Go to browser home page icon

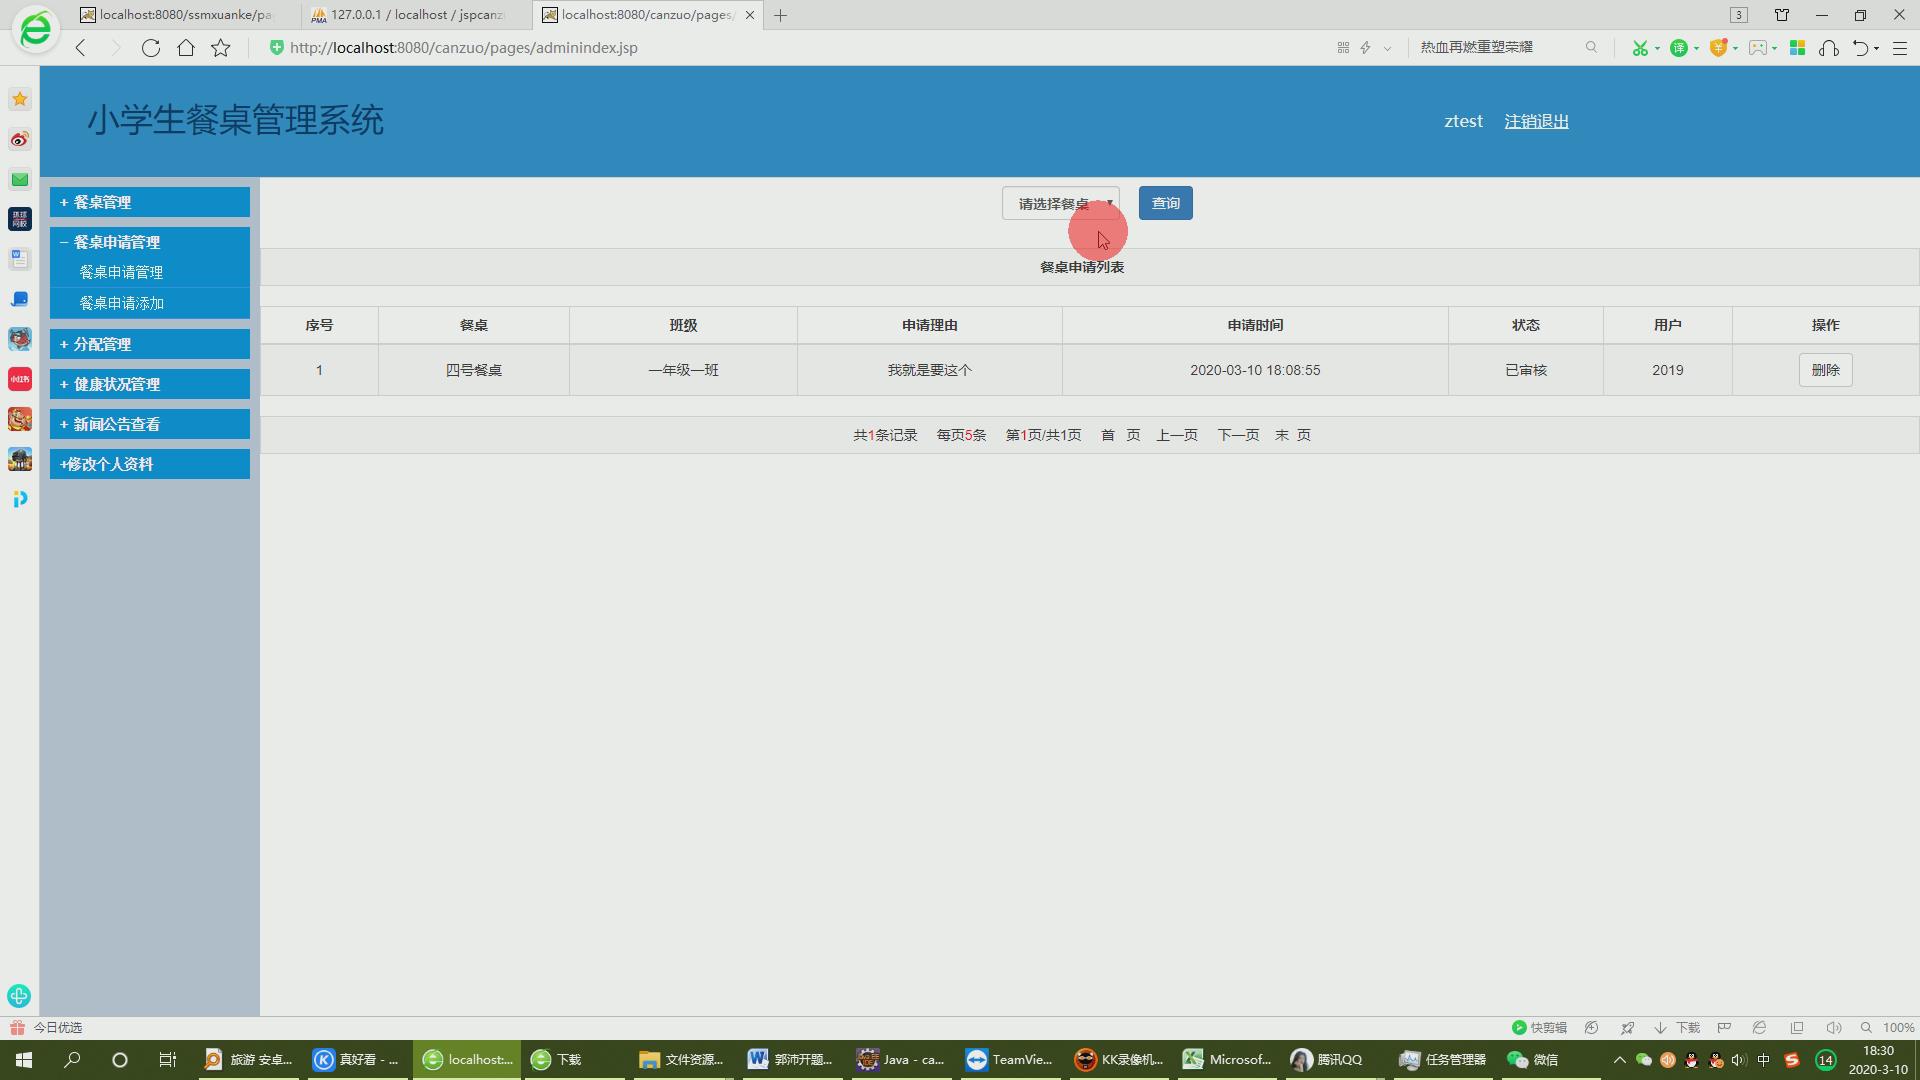pos(186,48)
